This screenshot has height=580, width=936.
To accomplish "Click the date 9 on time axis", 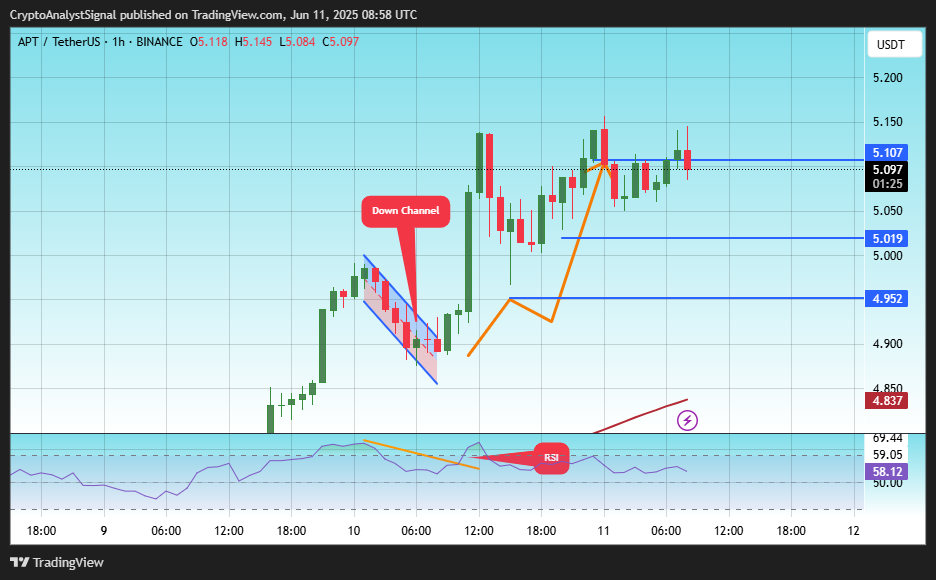I will pos(104,530).
